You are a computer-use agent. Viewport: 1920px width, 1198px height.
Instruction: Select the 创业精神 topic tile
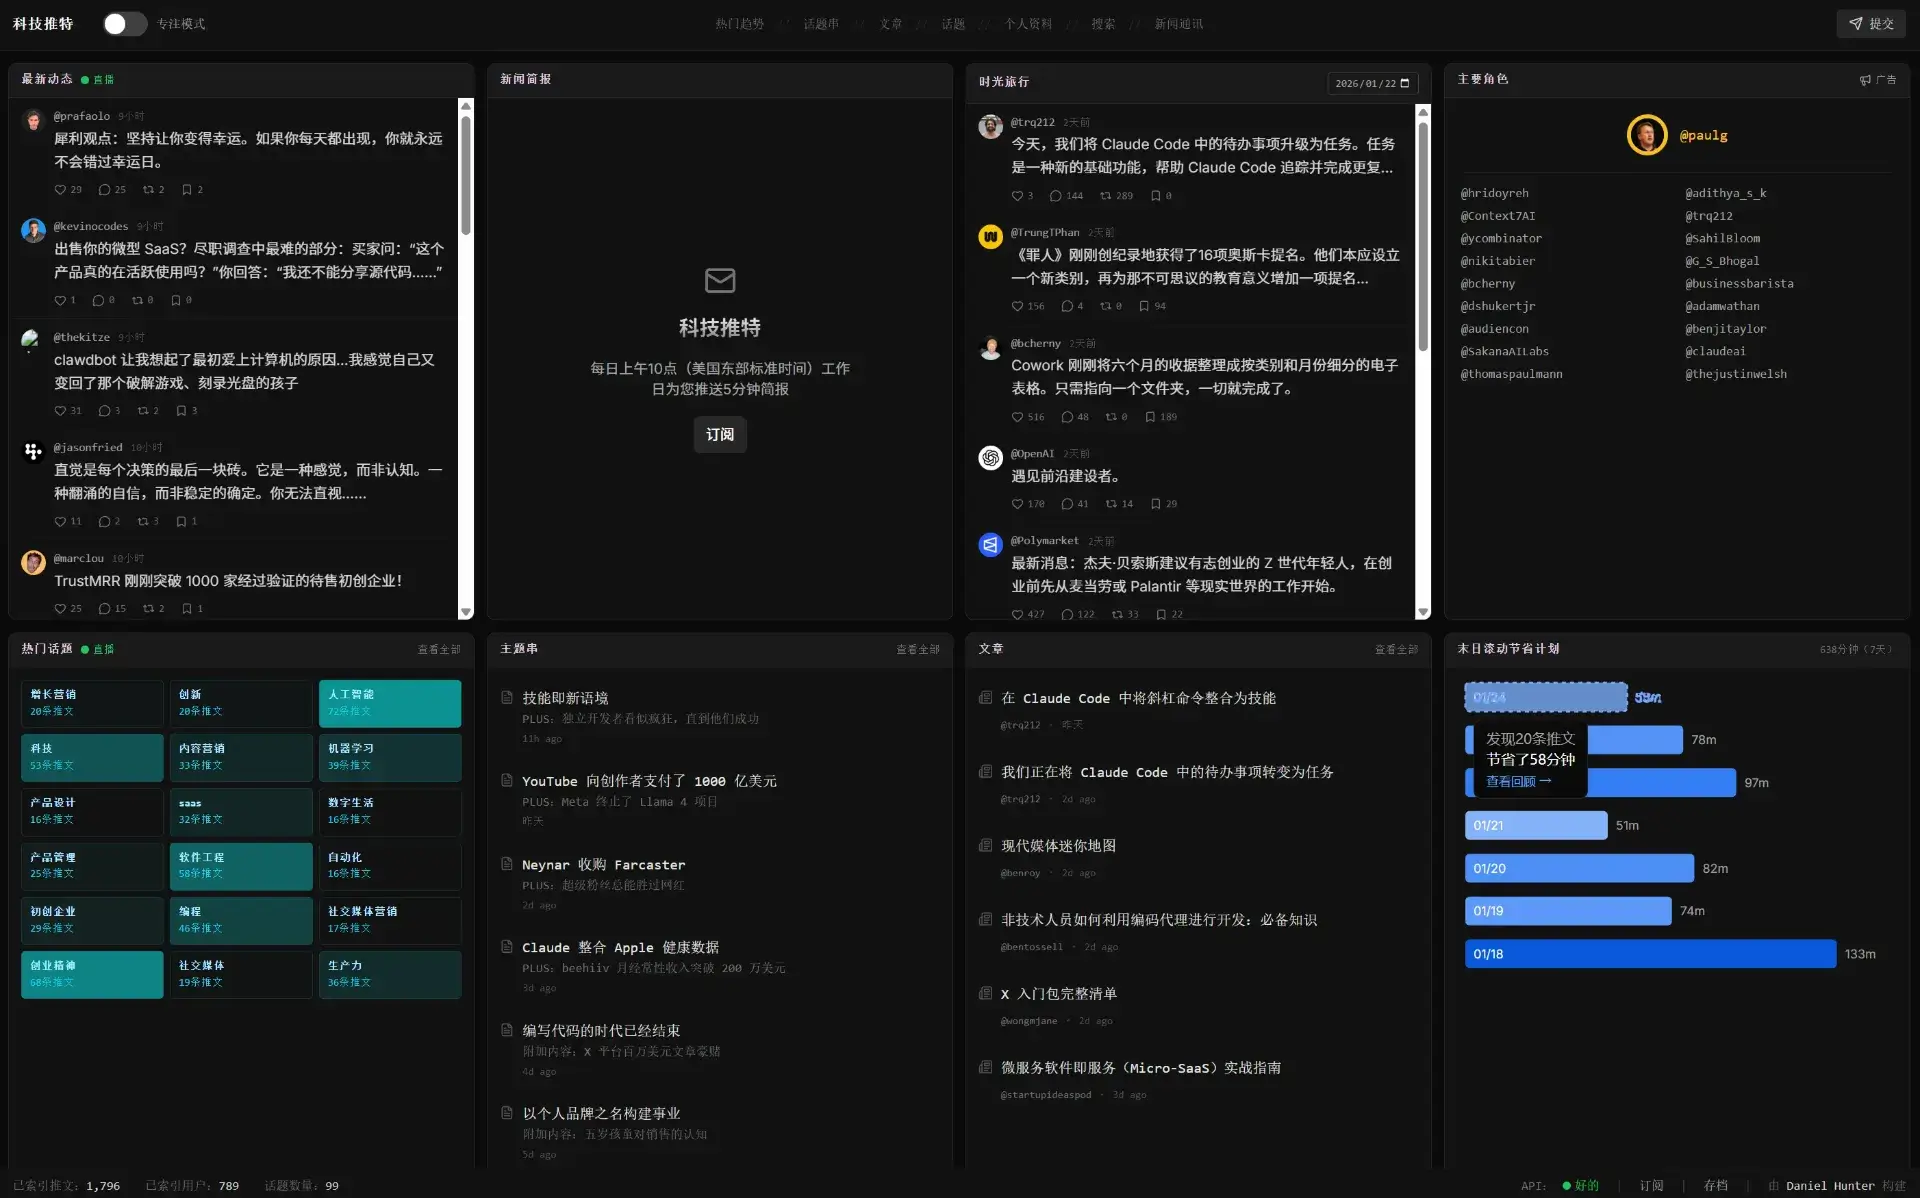[x=91, y=973]
